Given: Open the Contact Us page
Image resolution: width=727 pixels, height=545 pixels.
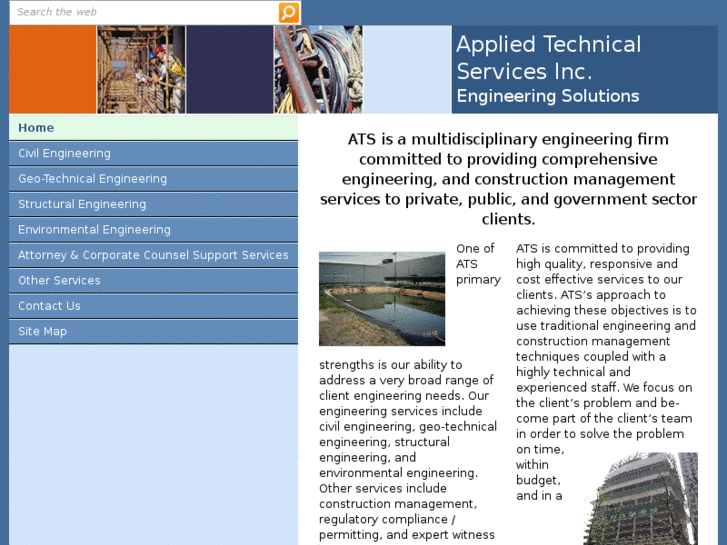Looking at the screenshot, I should 153,306.
